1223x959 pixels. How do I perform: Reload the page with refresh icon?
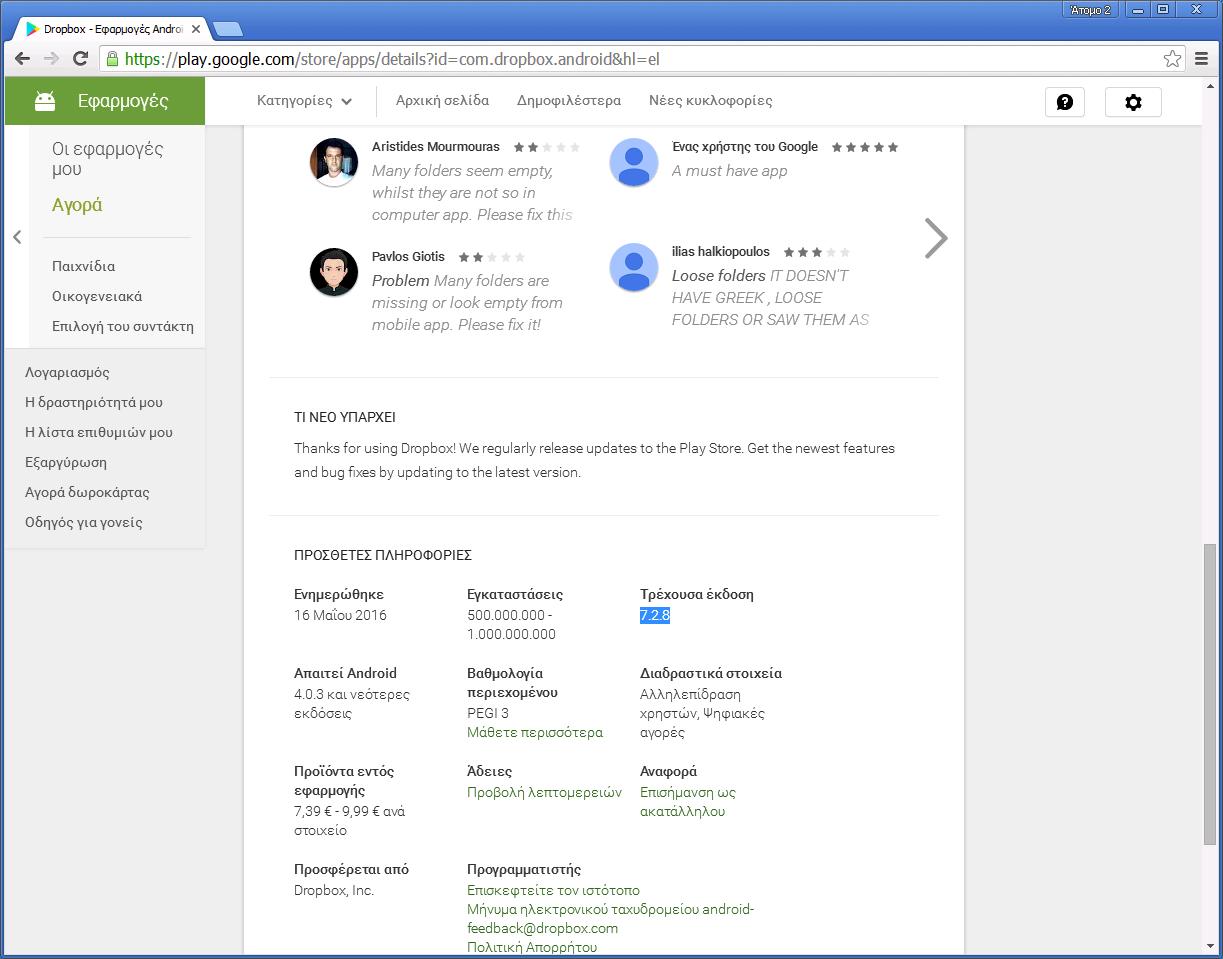click(81, 59)
